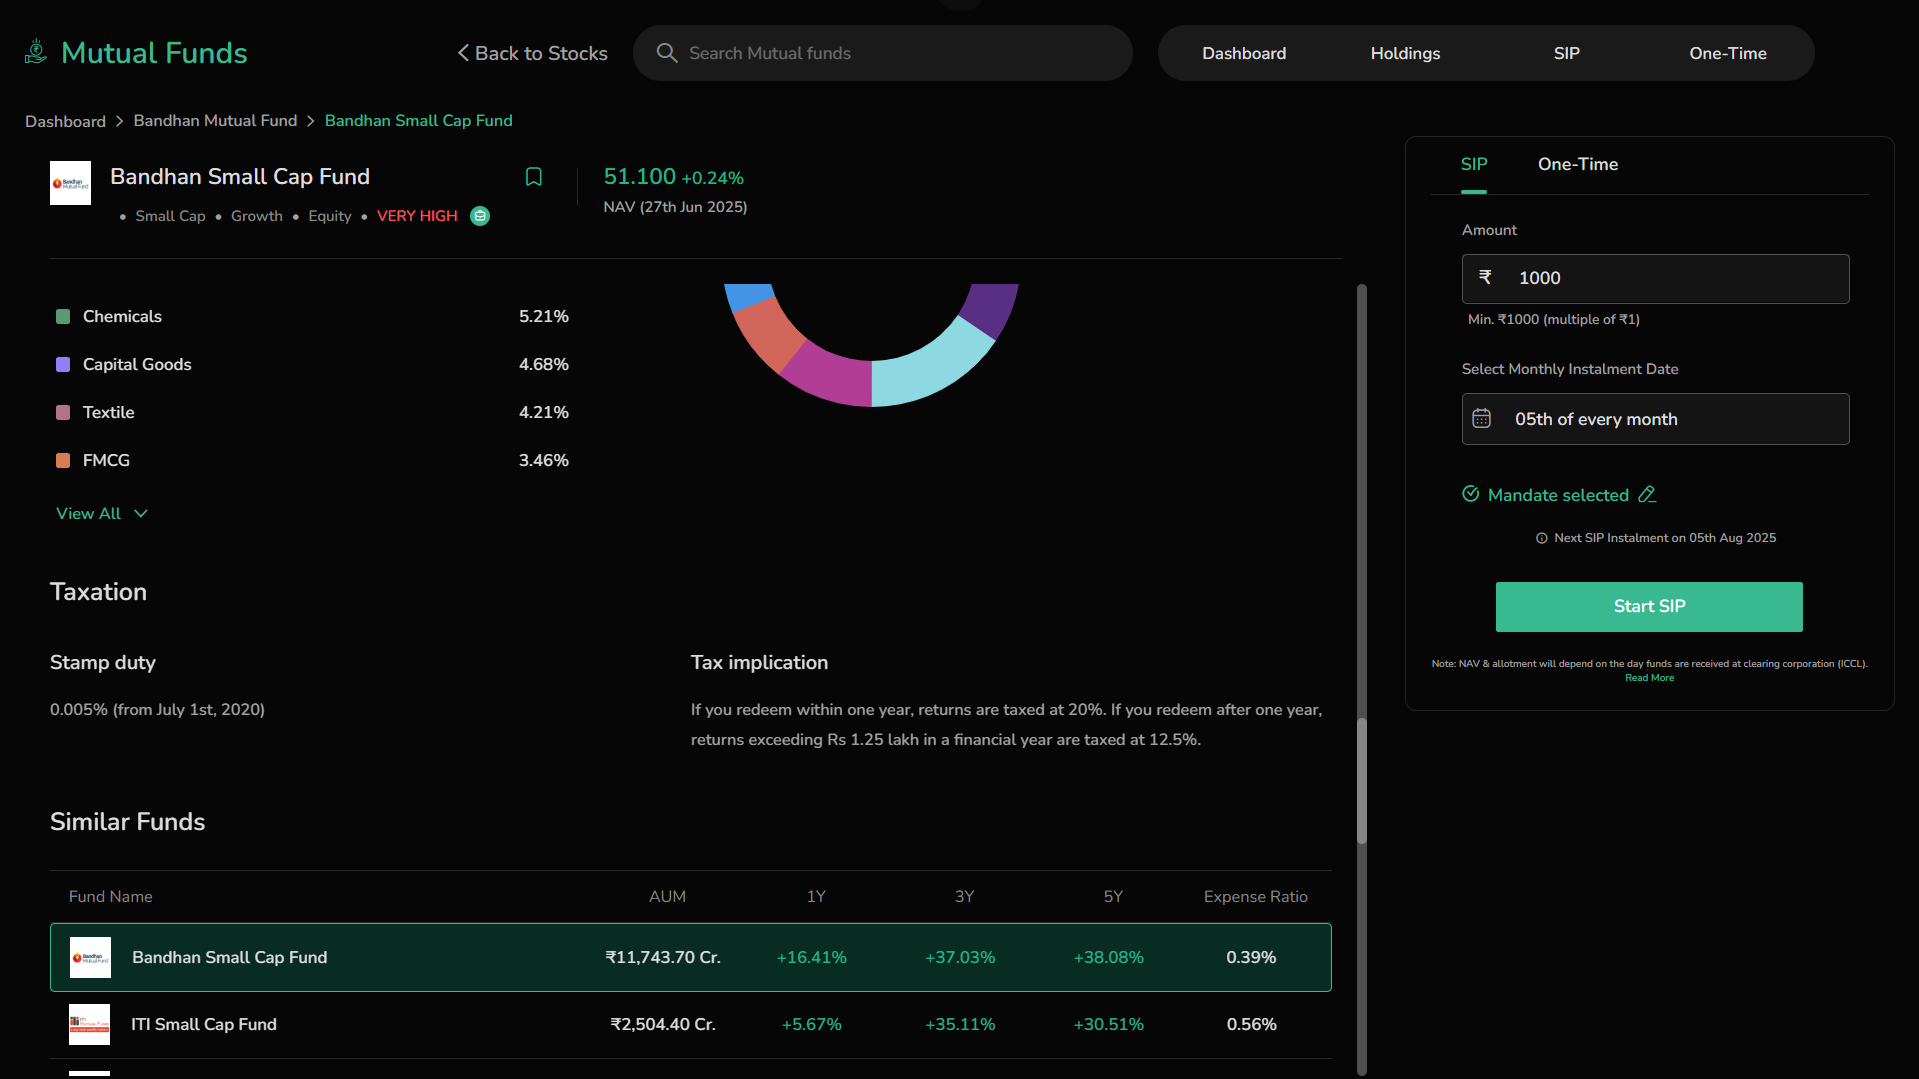Image resolution: width=1919 pixels, height=1079 pixels.
Task: Sort by AUM column header
Action: (x=667, y=897)
